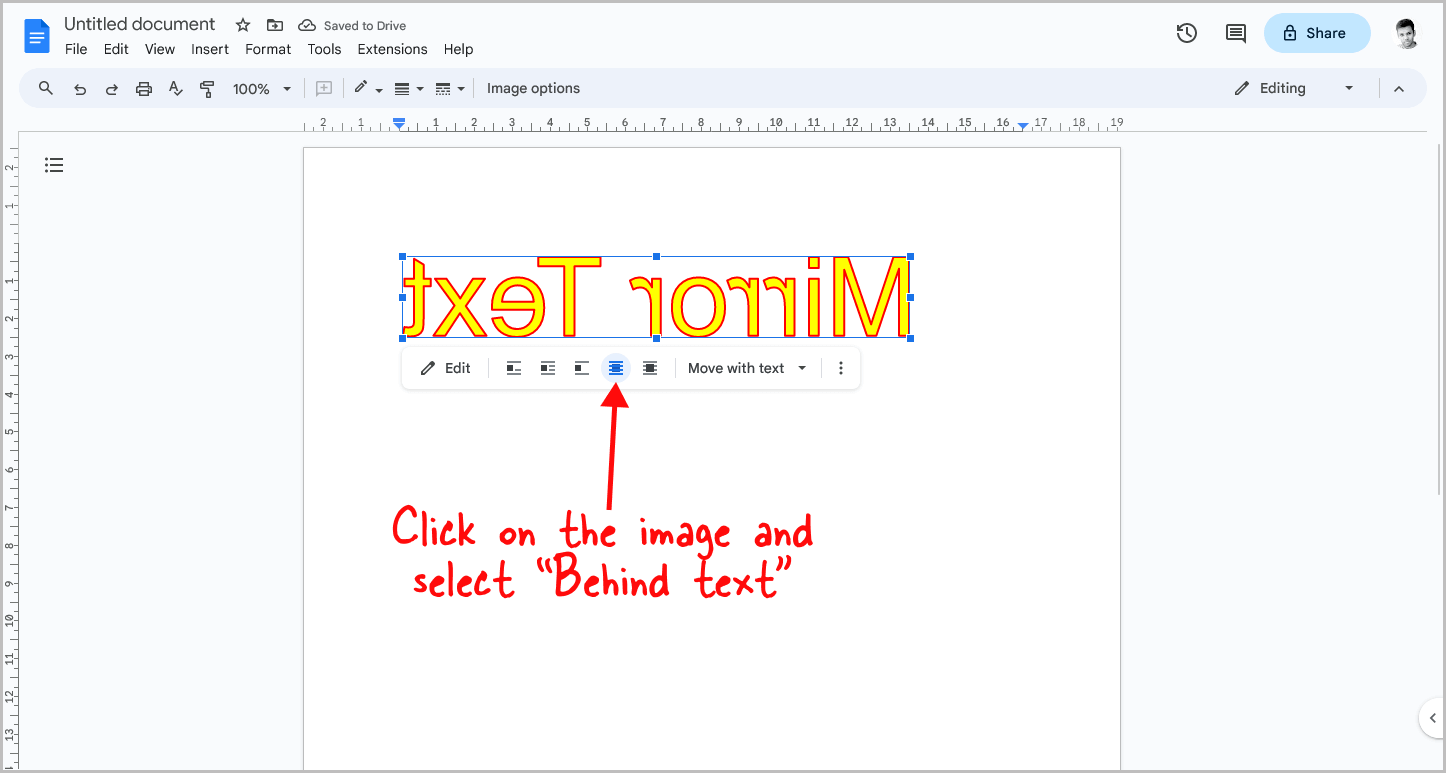Open the zoom level dropdown
1446x773 pixels.
coord(262,88)
